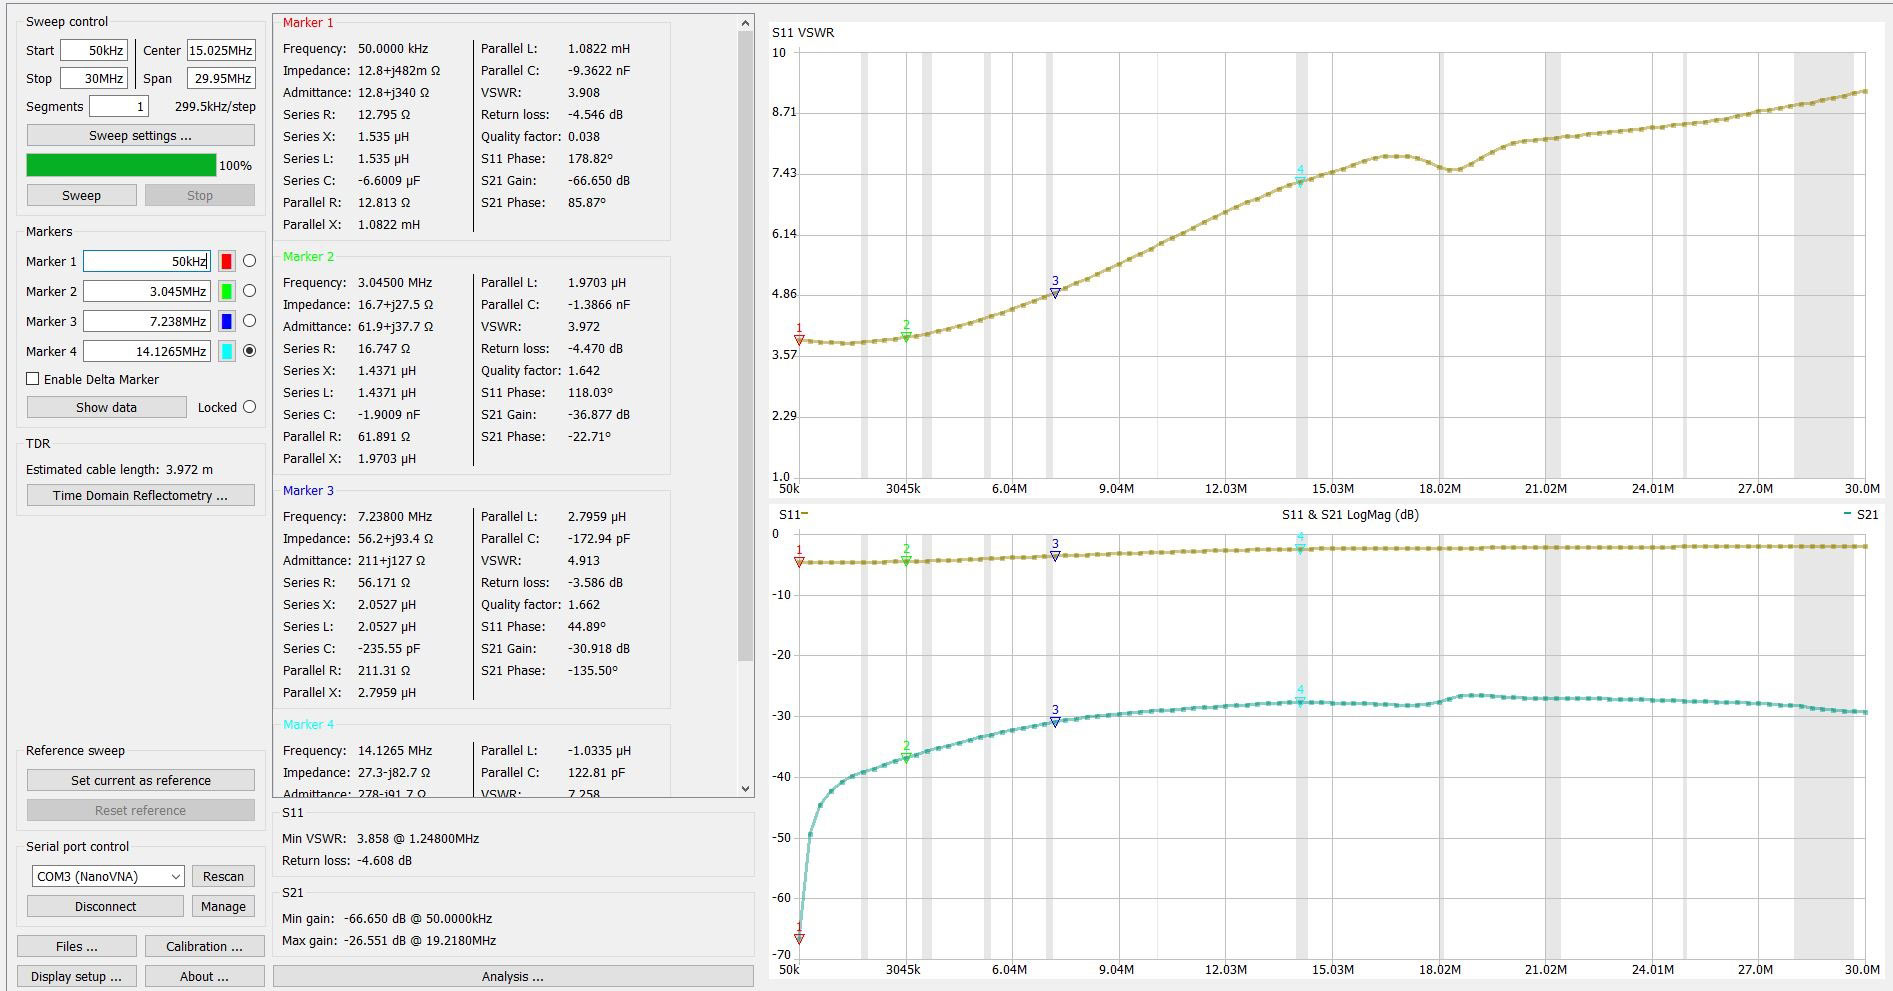Click the Min gain -66.650 dB readout
The width and height of the screenshot is (1893, 991).
click(387, 918)
